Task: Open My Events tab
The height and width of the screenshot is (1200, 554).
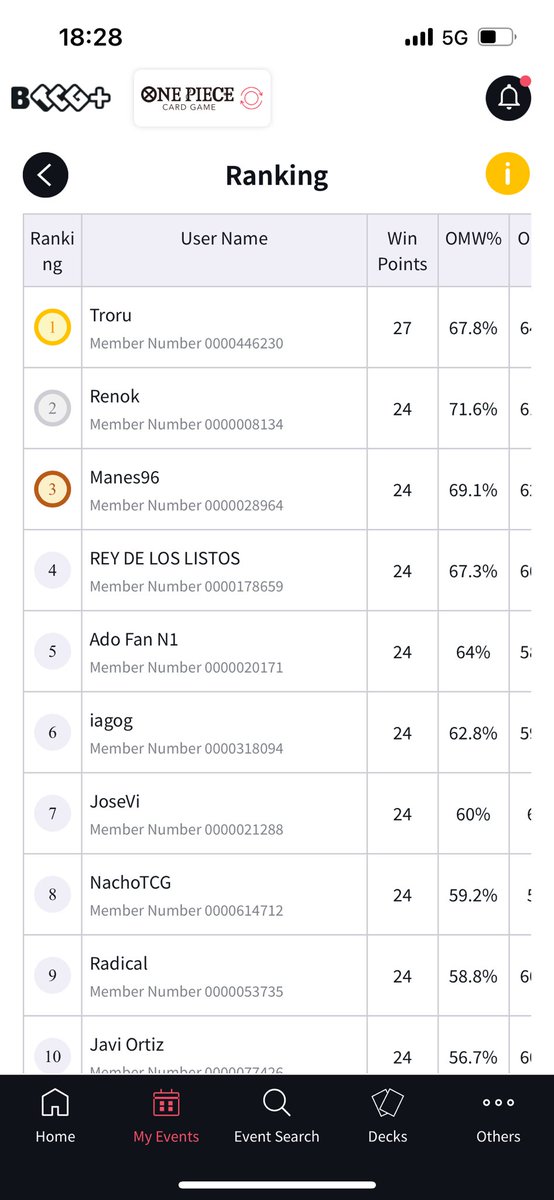Action: [166, 1116]
